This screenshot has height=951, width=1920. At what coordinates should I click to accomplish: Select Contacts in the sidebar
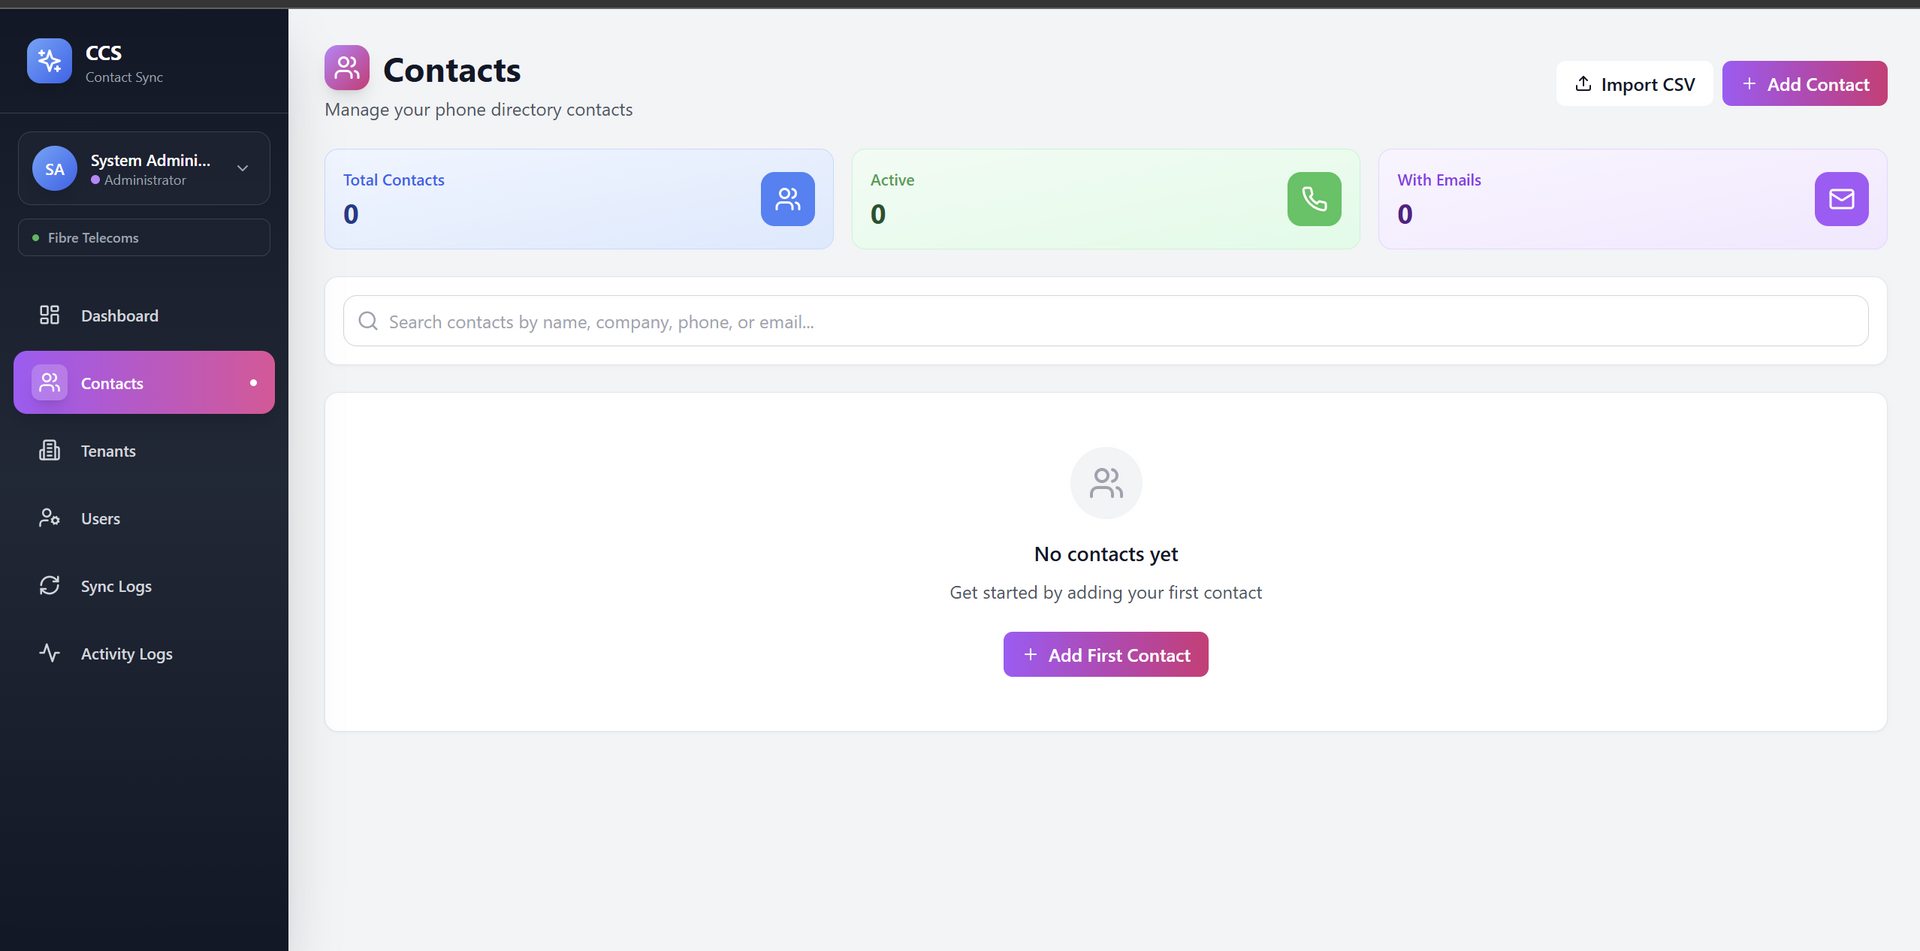click(x=144, y=383)
